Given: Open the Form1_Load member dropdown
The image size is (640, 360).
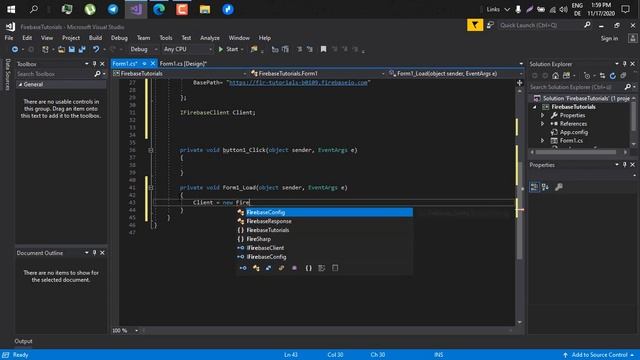Looking at the screenshot, I should (x=455, y=73).
